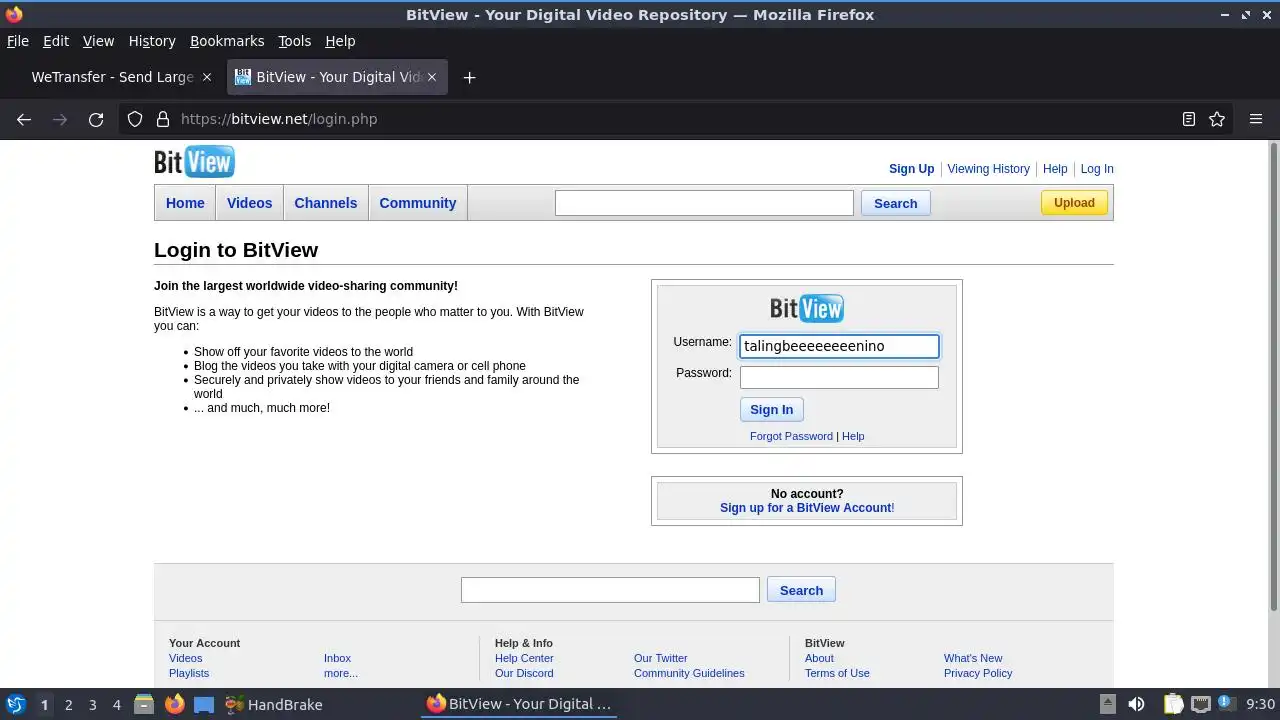
Task: Open the Viewing History link
Action: point(988,169)
